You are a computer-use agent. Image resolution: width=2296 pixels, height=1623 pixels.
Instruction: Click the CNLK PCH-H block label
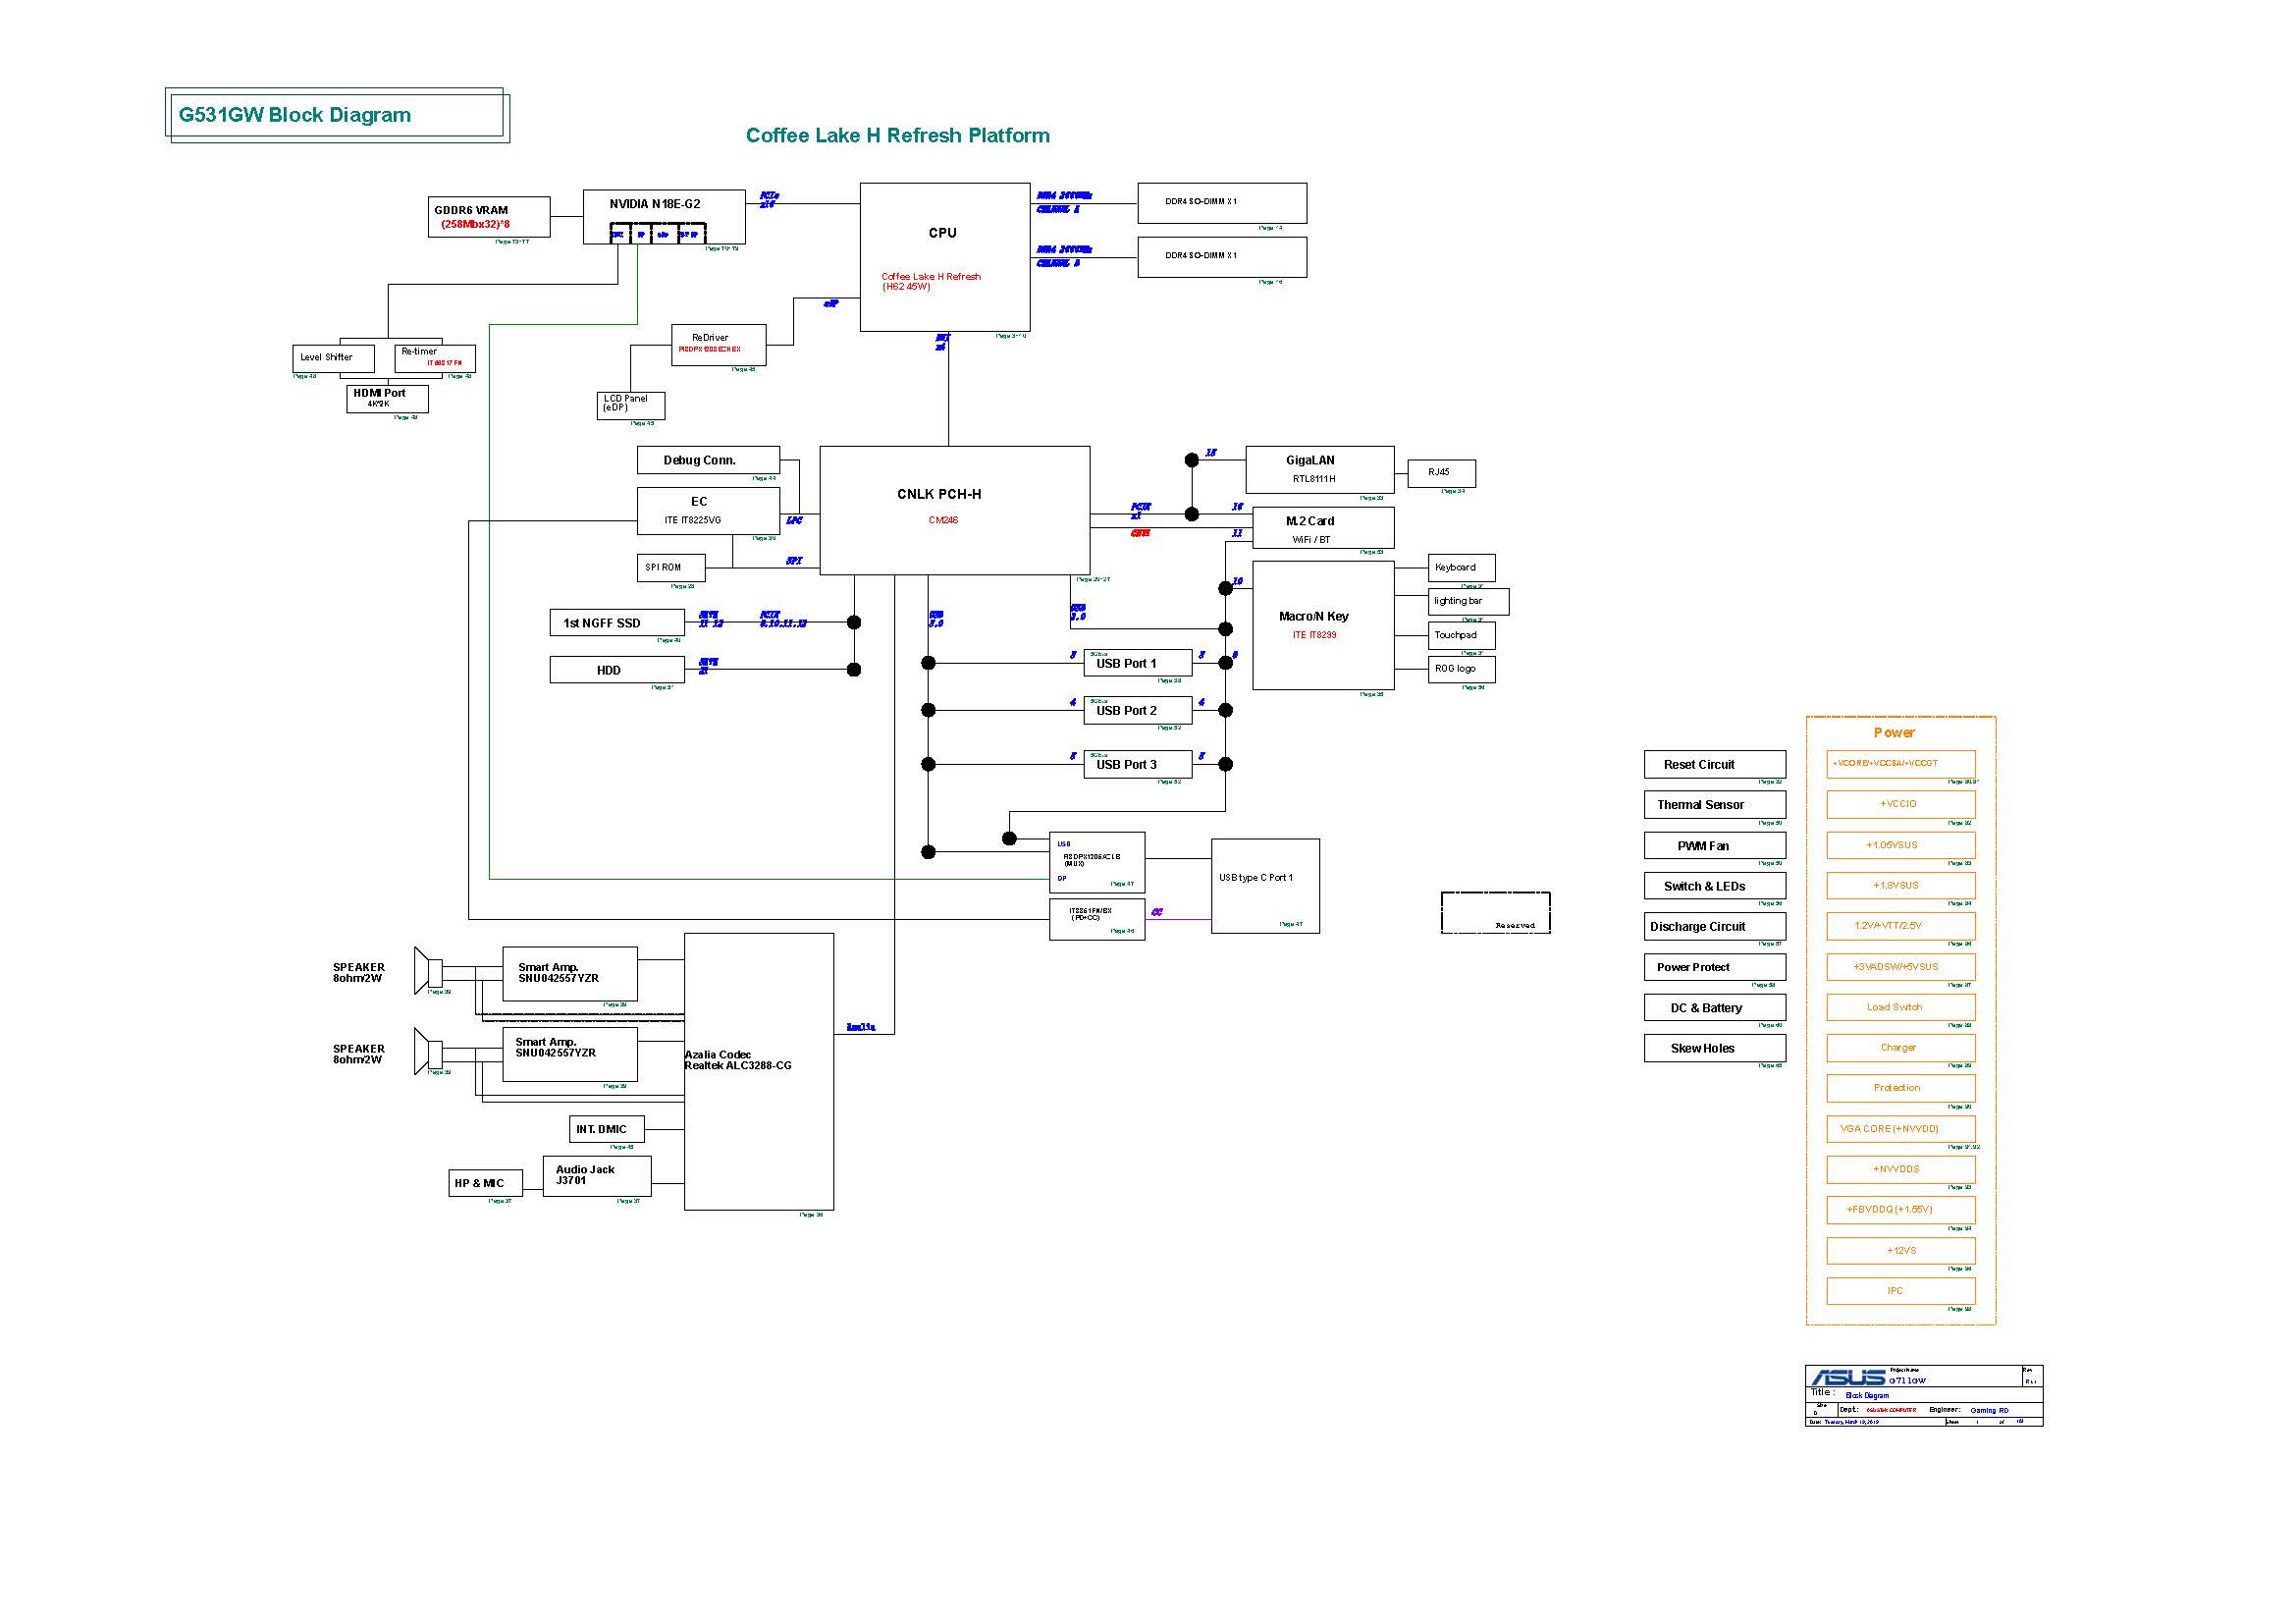click(939, 494)
